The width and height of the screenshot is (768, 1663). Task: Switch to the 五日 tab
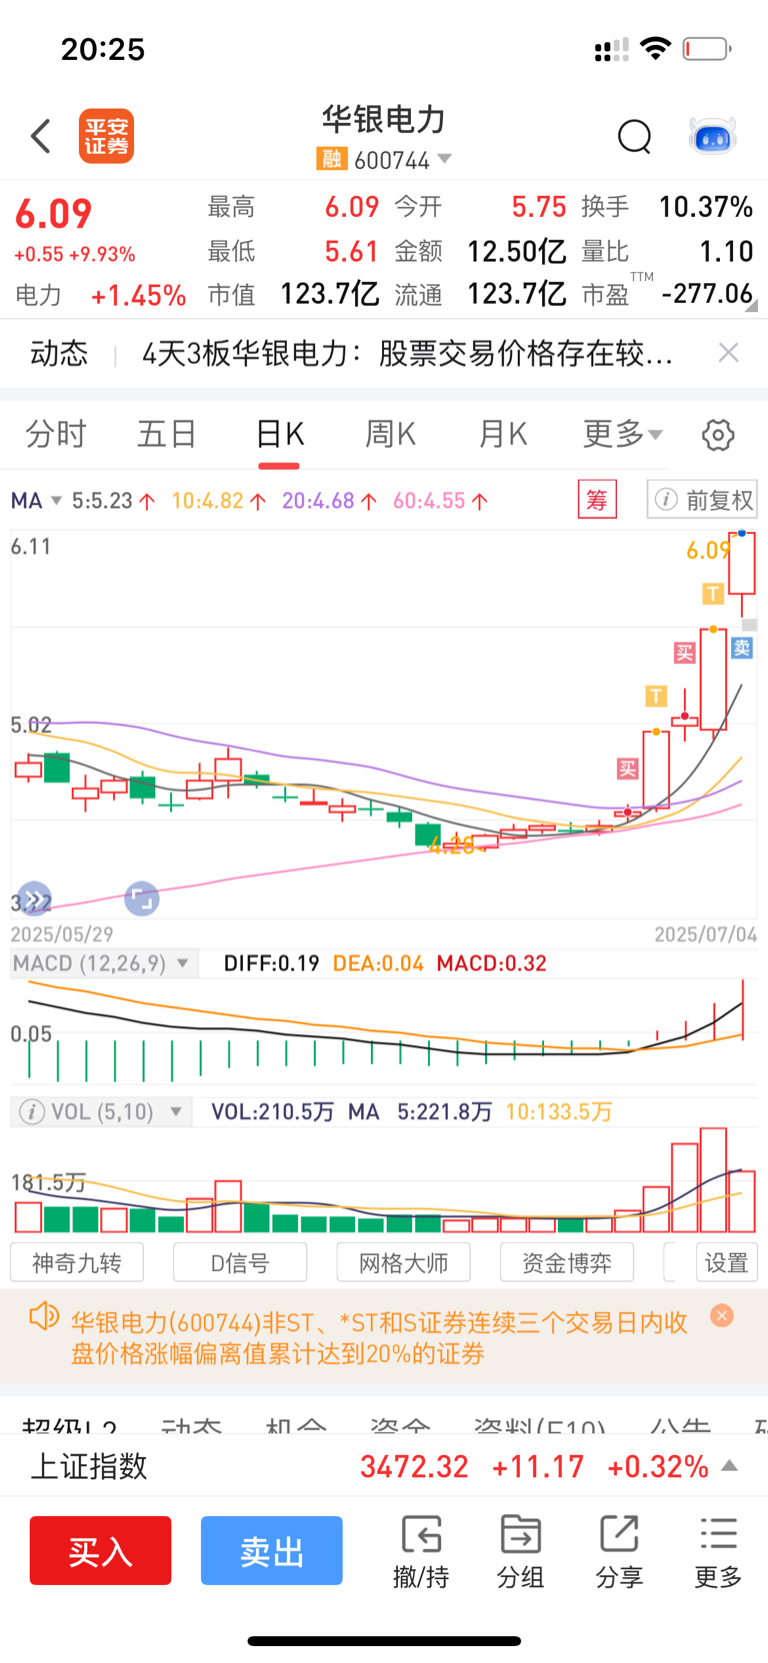tap(167, 434)
